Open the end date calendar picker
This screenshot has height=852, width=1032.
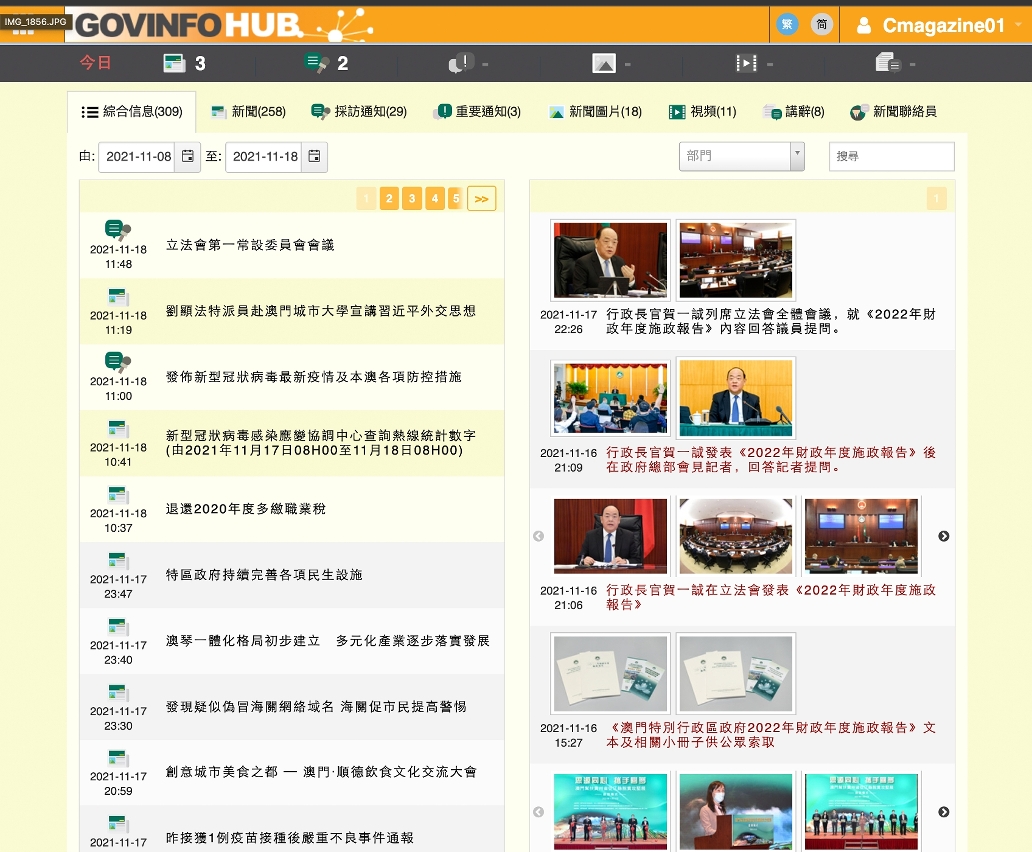[314, 157]
